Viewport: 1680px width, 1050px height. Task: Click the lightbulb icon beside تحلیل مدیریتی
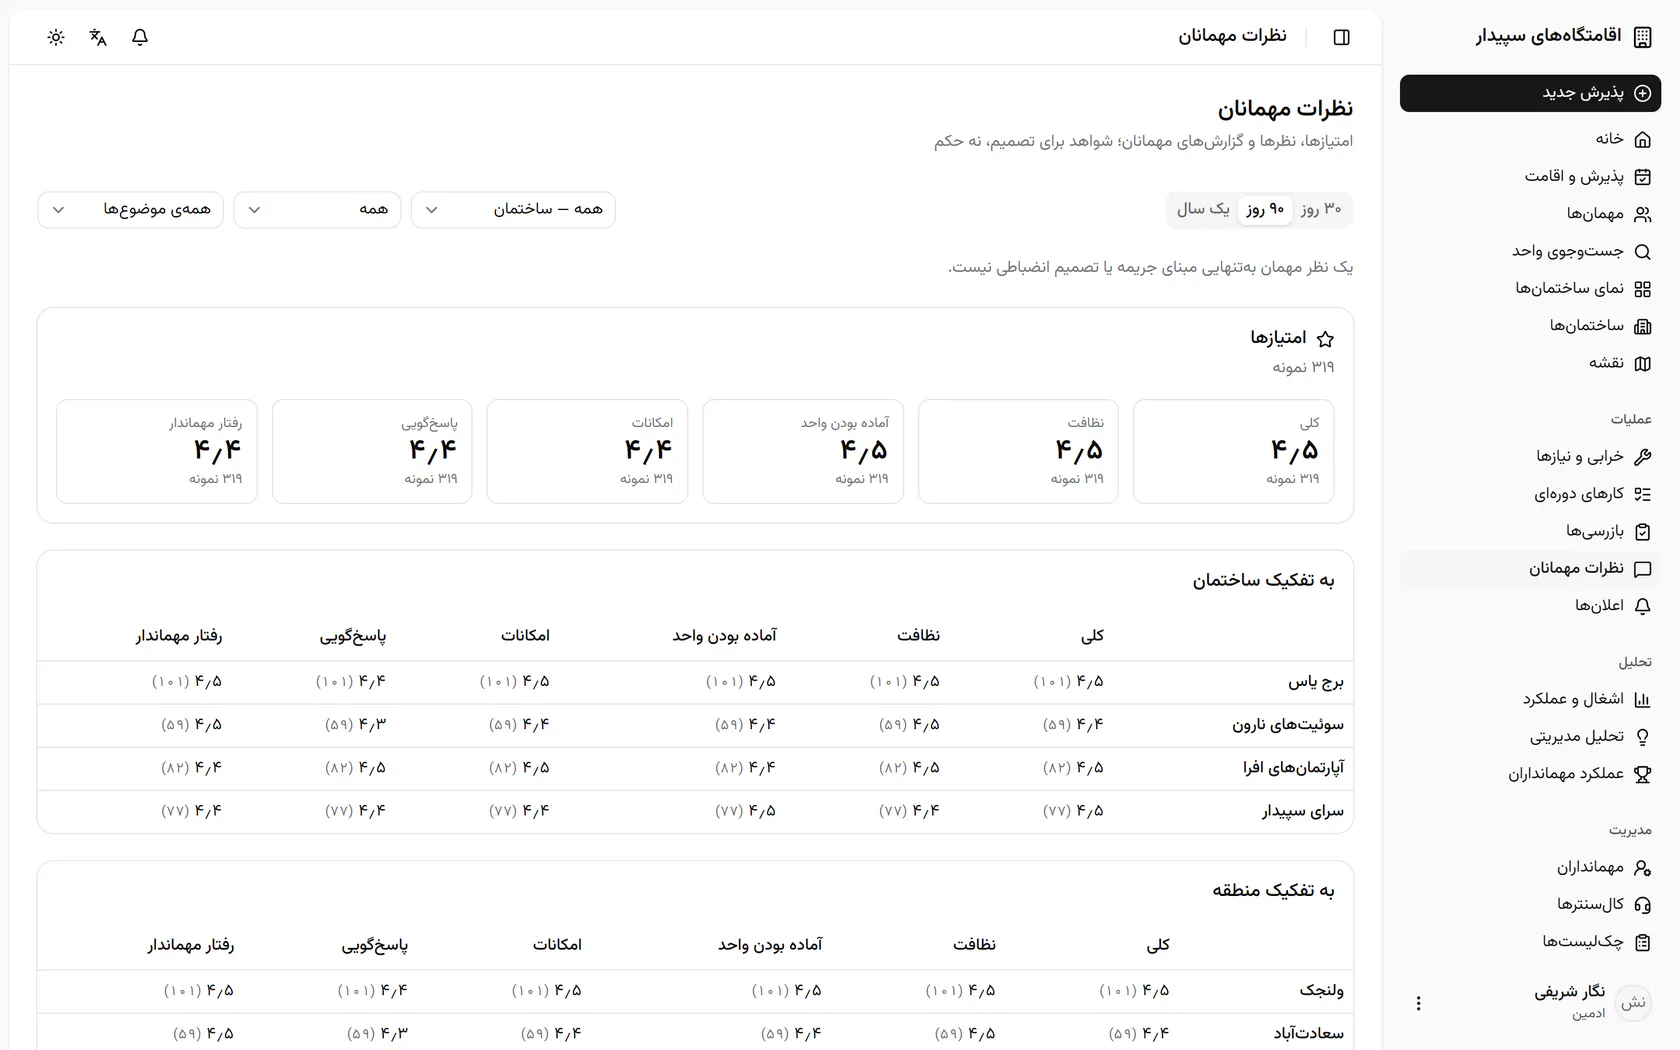1642,737
